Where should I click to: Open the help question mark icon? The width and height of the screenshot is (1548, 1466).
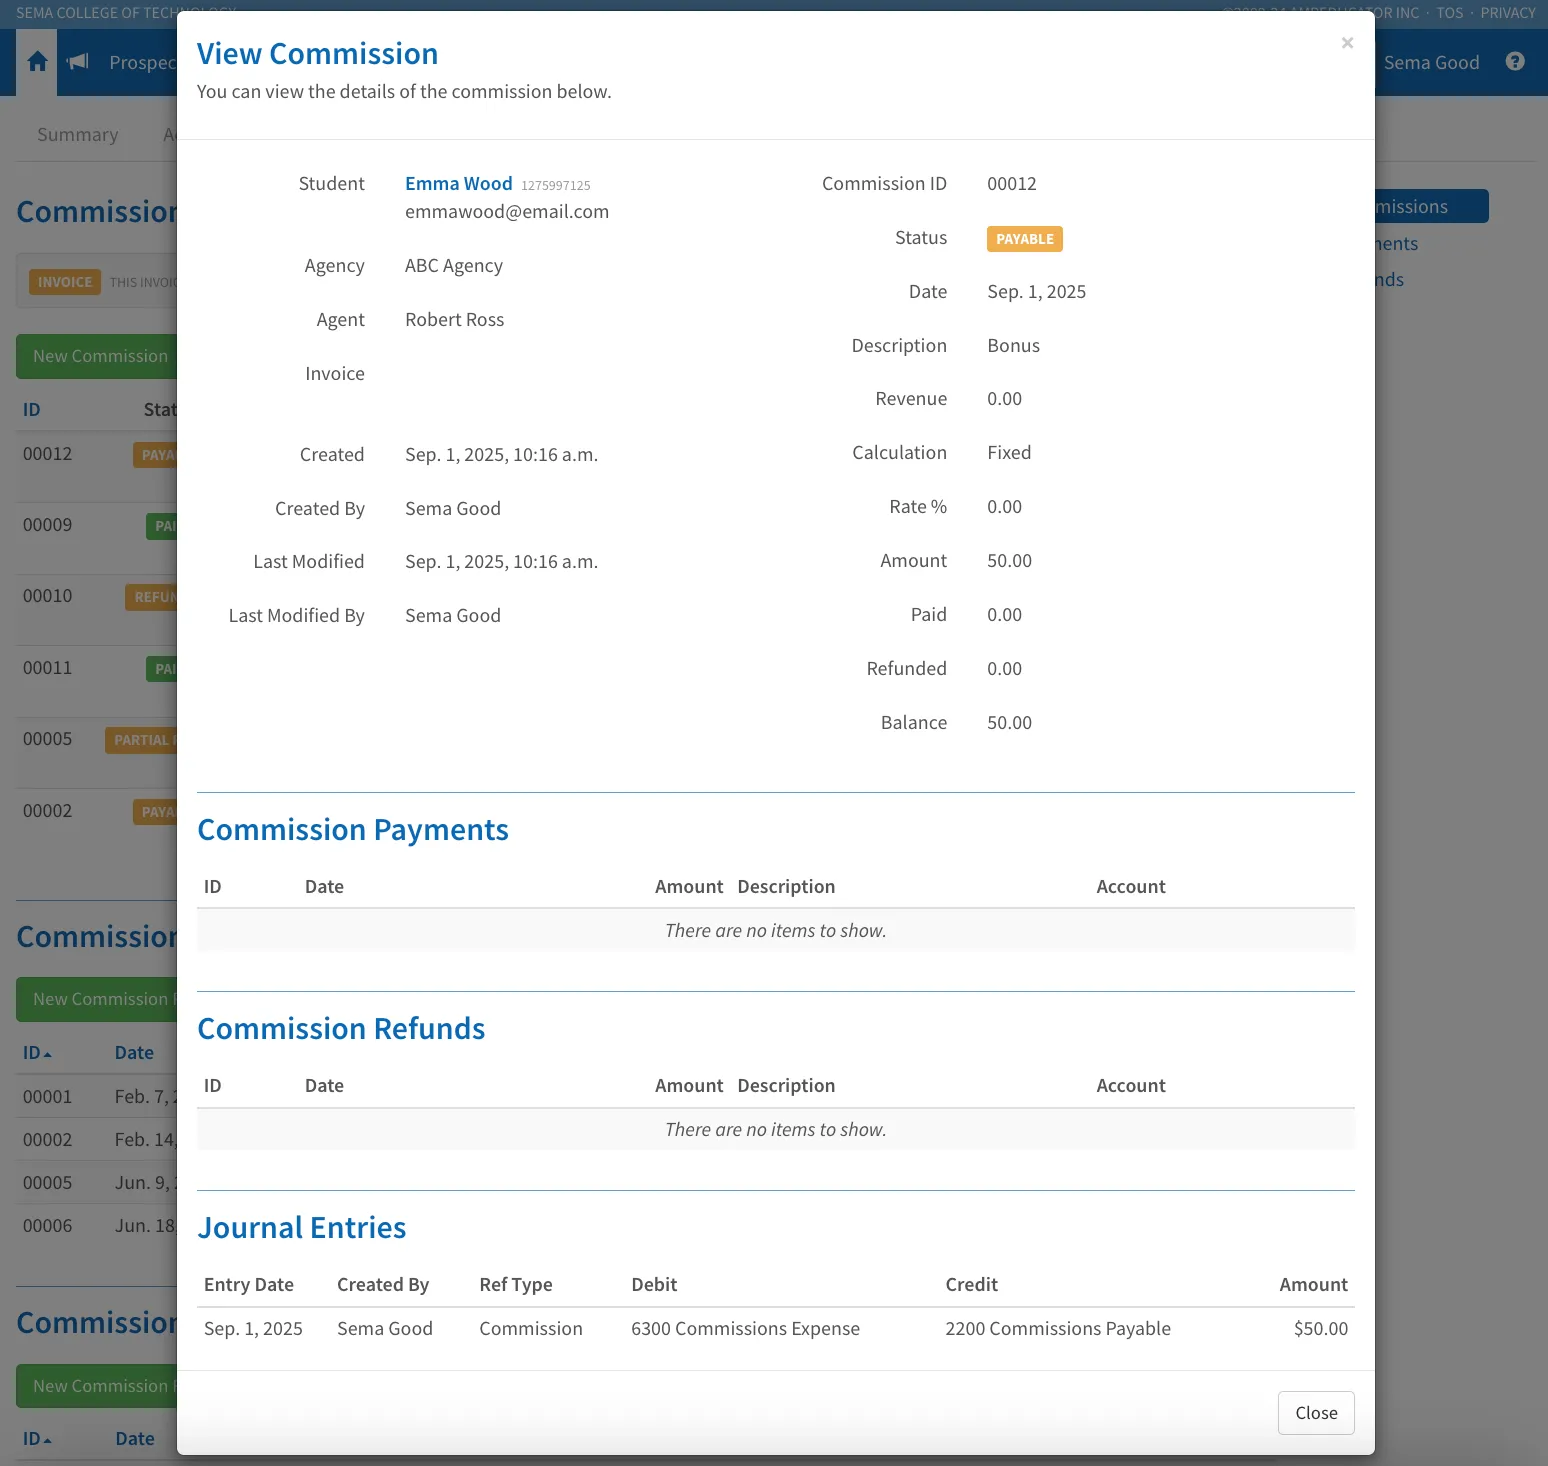(x=1515, y=62)
